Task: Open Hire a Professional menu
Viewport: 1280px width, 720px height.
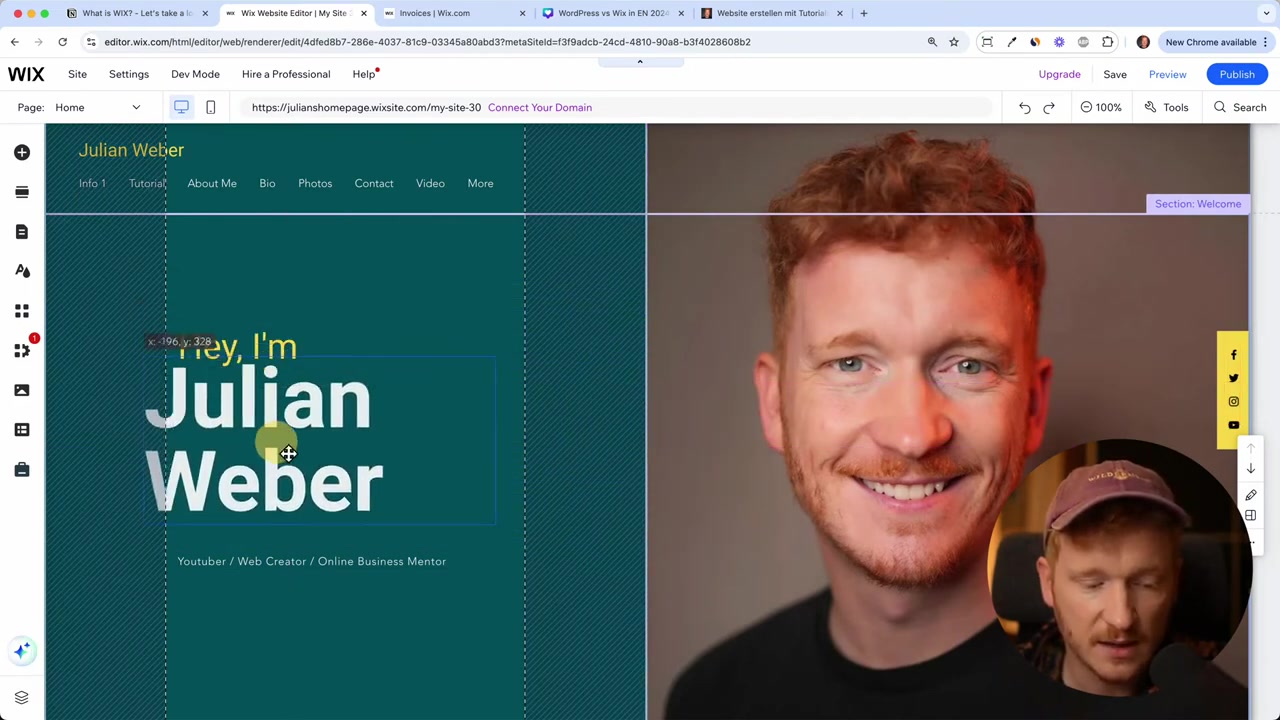Action: 286,74
